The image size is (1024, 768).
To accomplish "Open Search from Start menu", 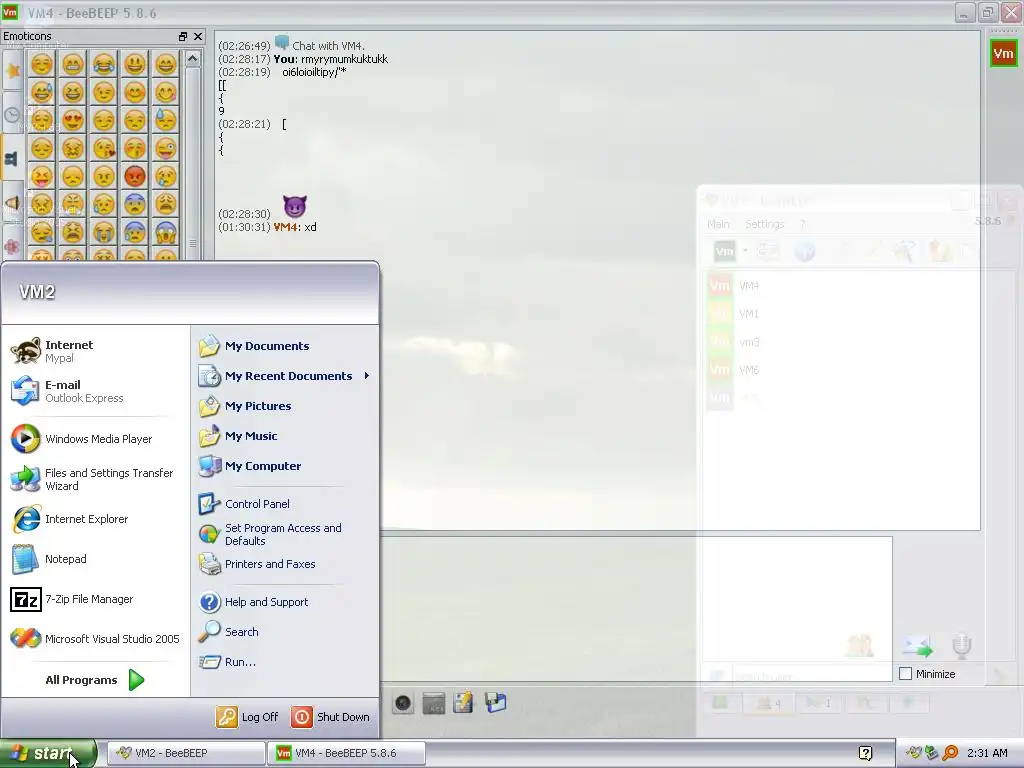I will (x=285, y=632).
